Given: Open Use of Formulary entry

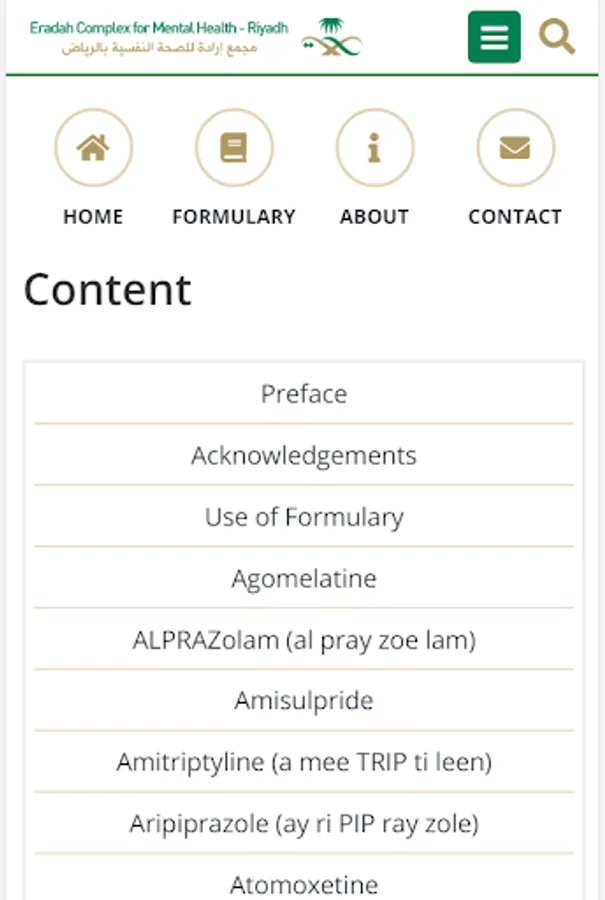Looking at the screenshot, I should pos(304,517).
